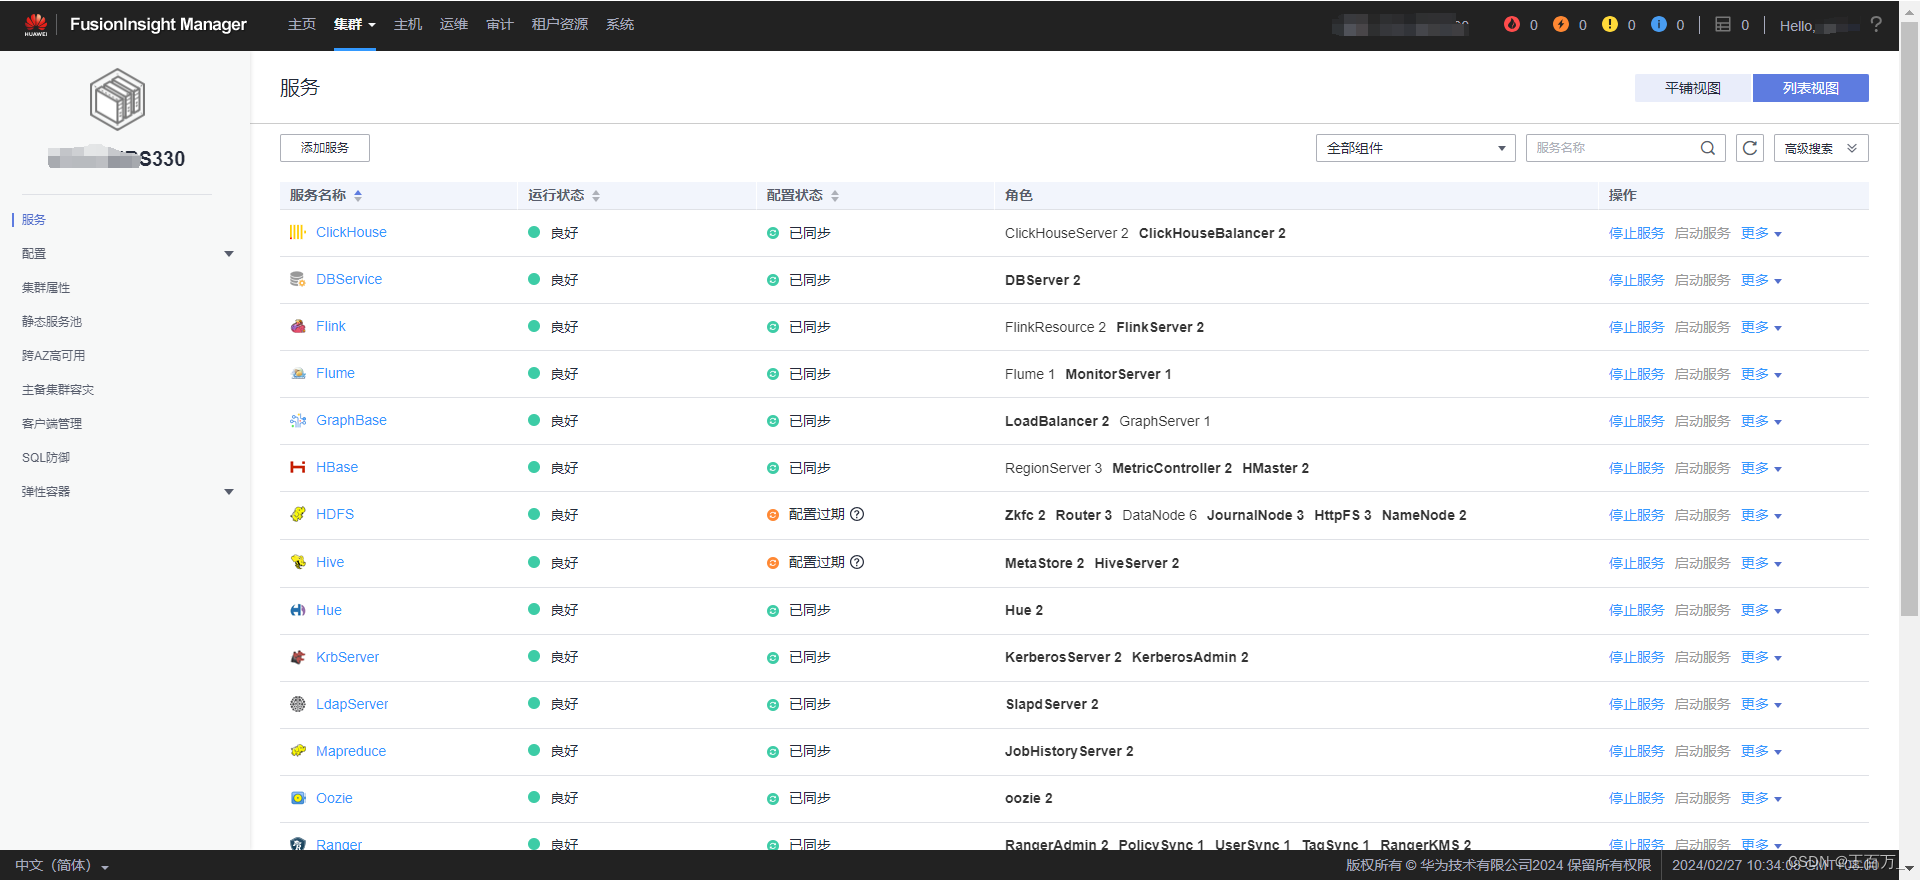
Task: Open 租户资源 in top menu
Action: tap(559, 24)
